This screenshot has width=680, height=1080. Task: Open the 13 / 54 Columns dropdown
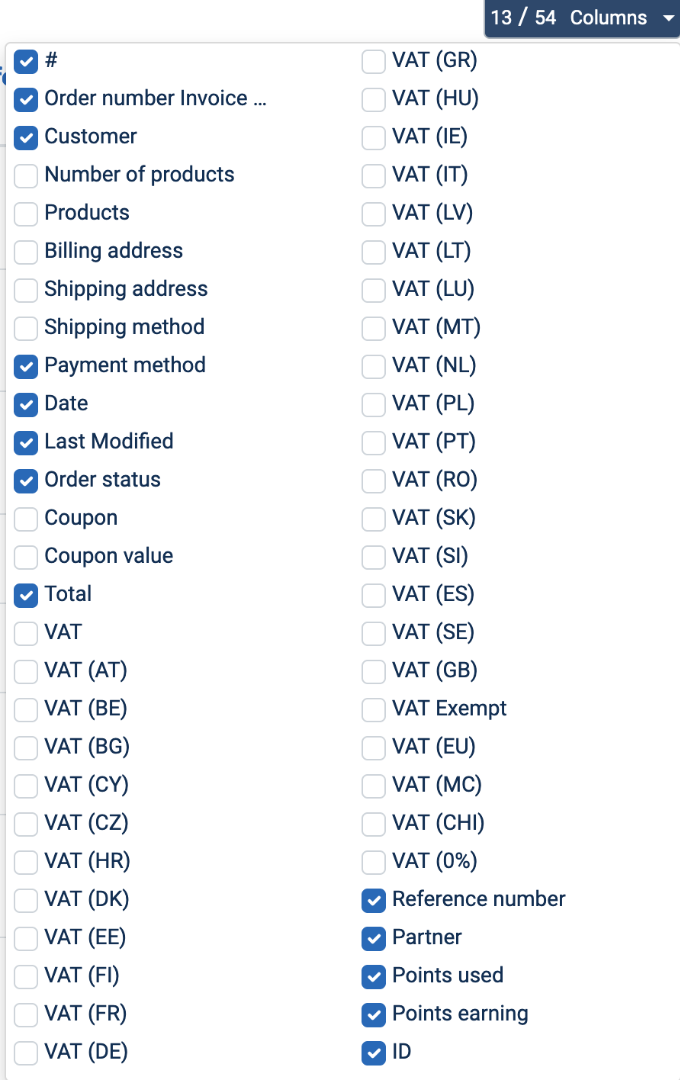(x=582, y=18)
